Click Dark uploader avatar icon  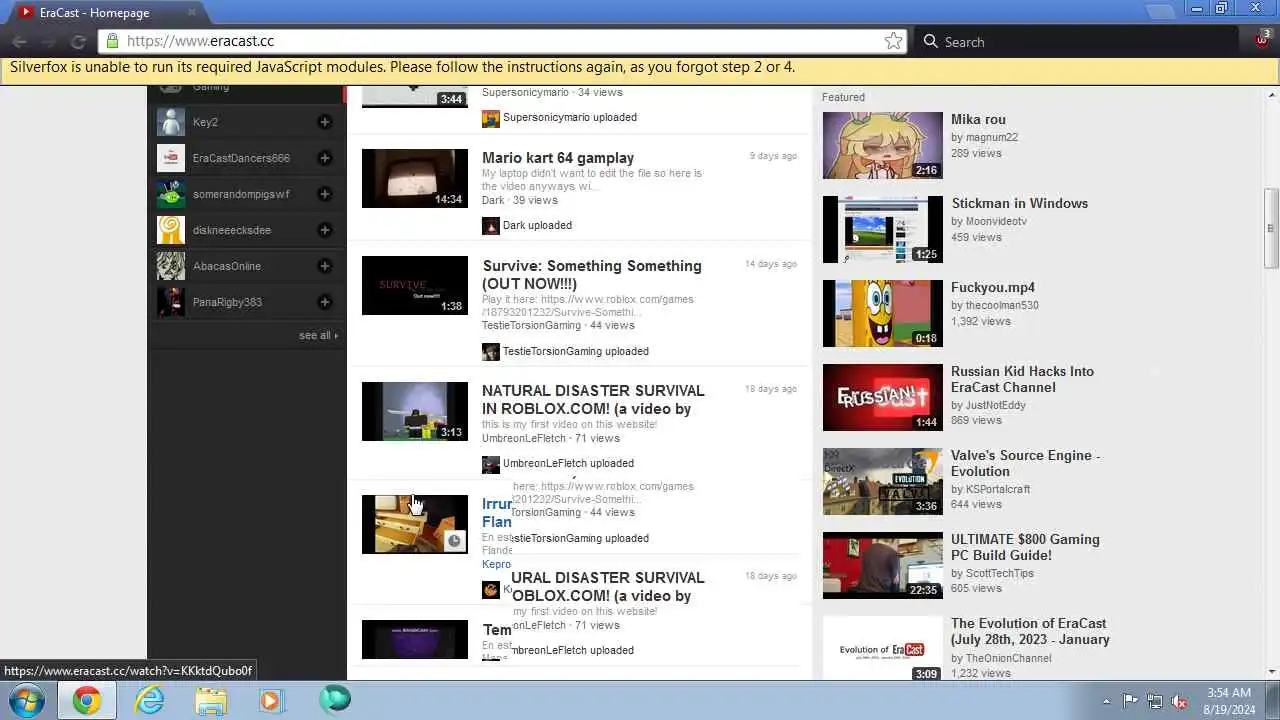[x=490, y=226]
